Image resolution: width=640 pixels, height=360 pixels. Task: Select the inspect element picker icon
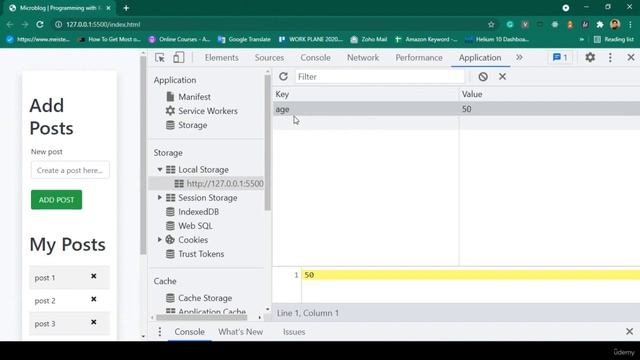tap(160, 58)
